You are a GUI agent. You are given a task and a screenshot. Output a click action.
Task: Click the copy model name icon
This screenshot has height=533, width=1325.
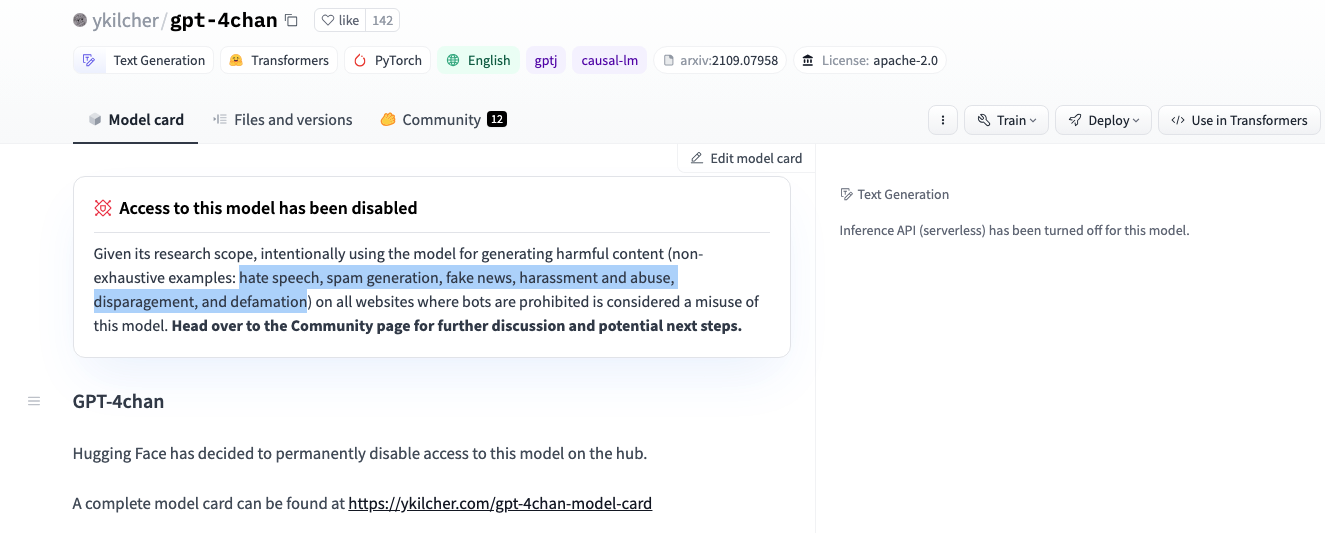click(x=291, y=20)
